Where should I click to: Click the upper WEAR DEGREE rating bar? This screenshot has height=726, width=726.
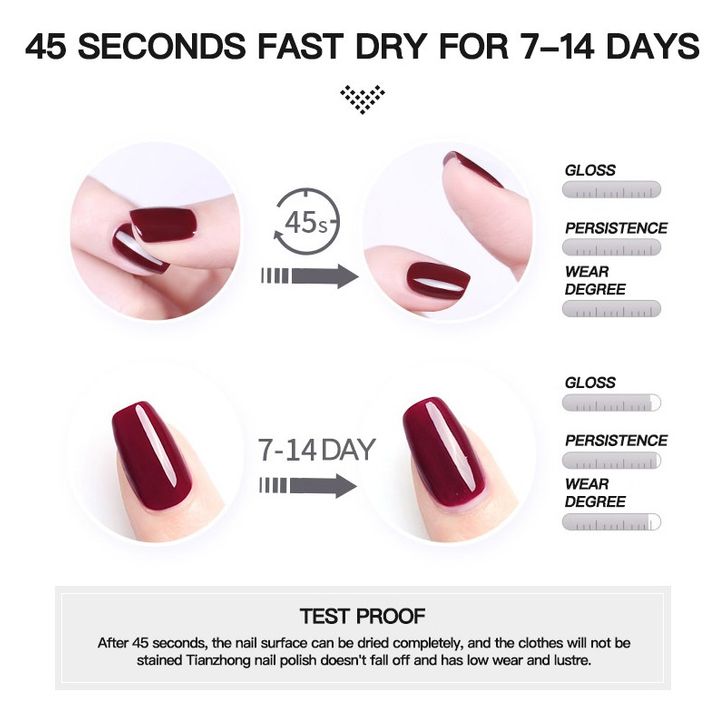tap(611, 309)
